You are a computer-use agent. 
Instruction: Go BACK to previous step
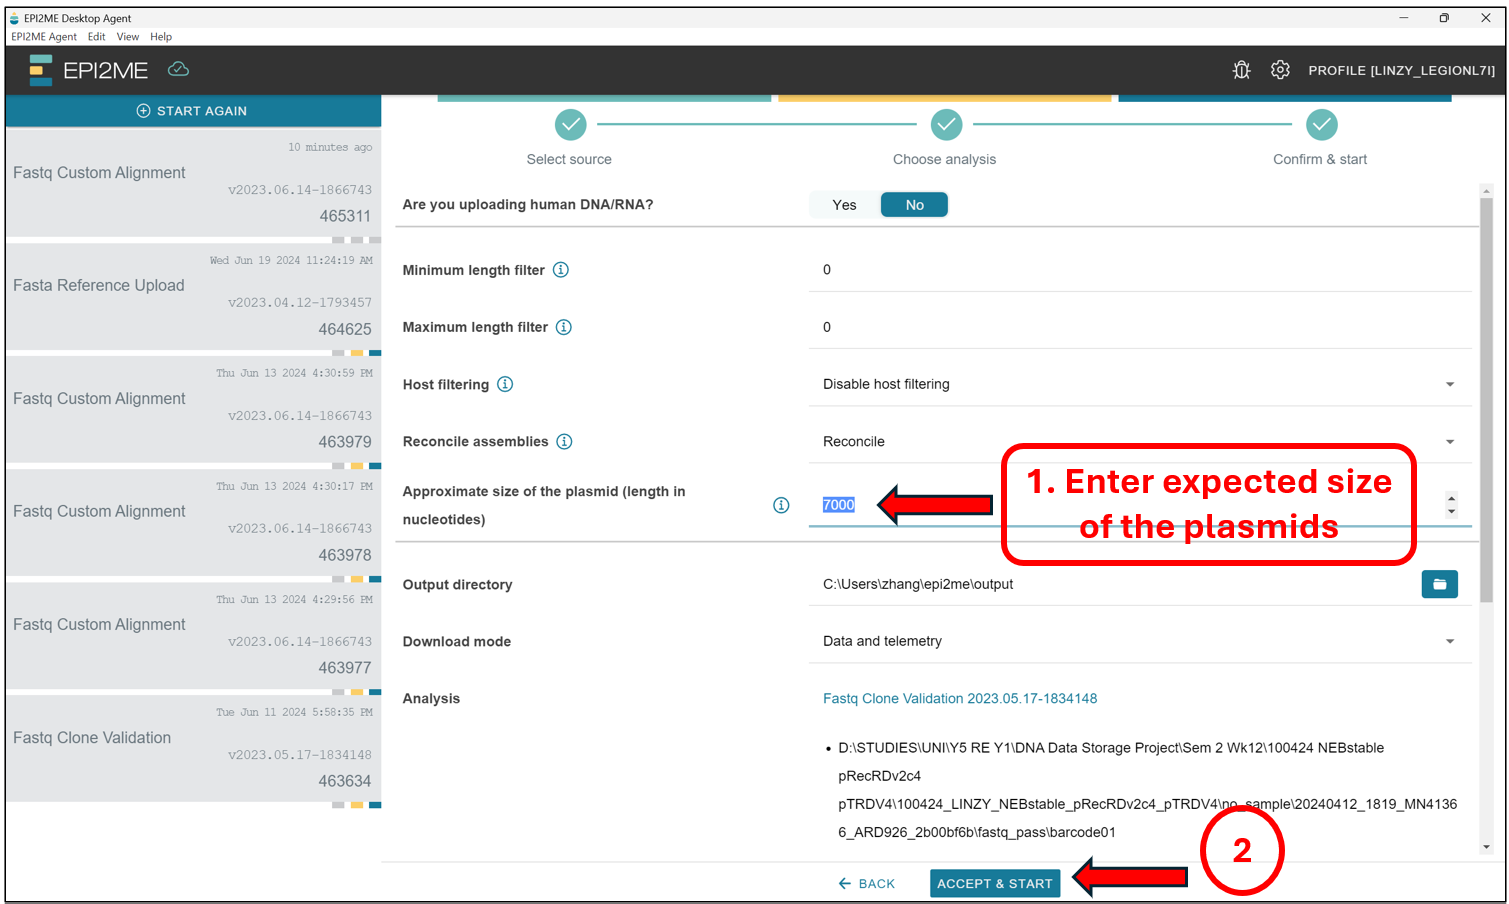867,883
